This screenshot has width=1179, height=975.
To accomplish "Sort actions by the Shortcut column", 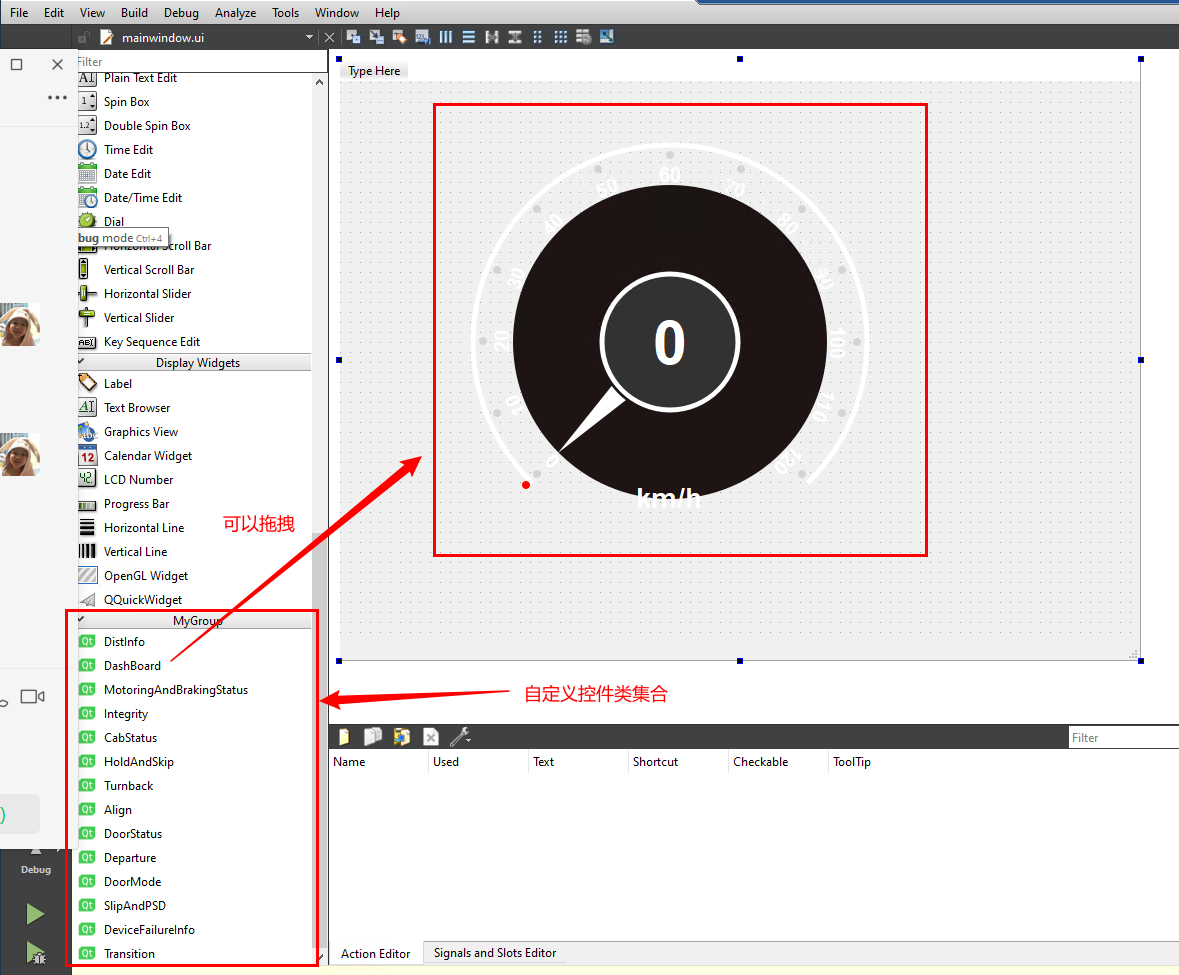I will (678, 762).
